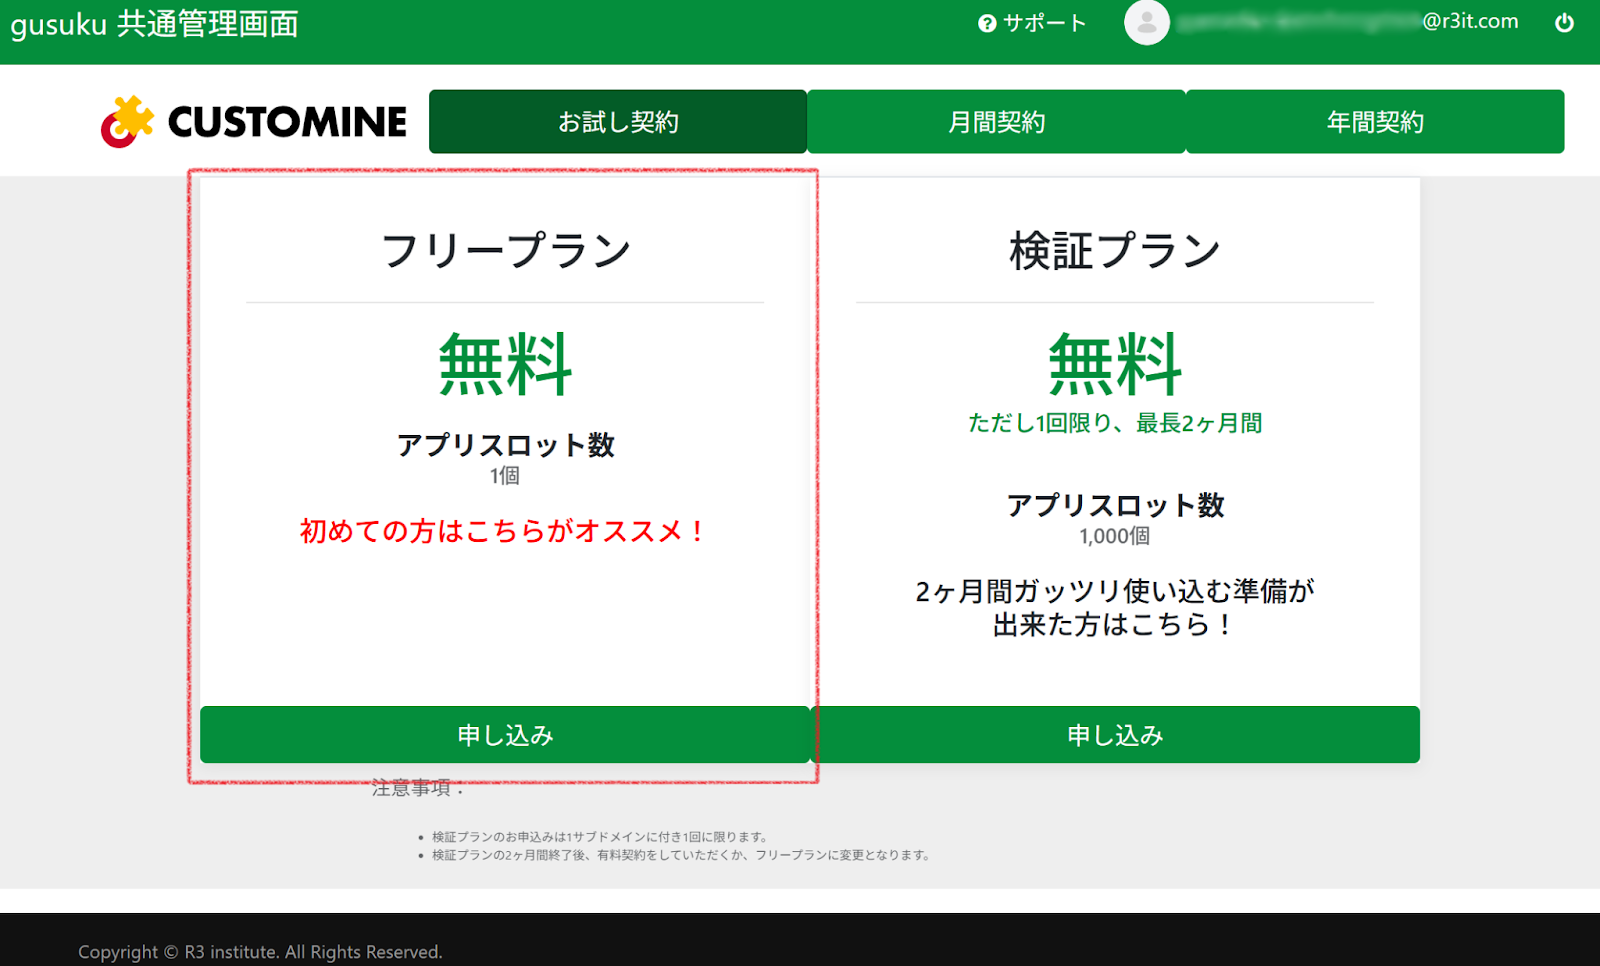Click 無料 price in 検証プラン card
This screenshot has height=966, width=1600.
point(1115,364)
